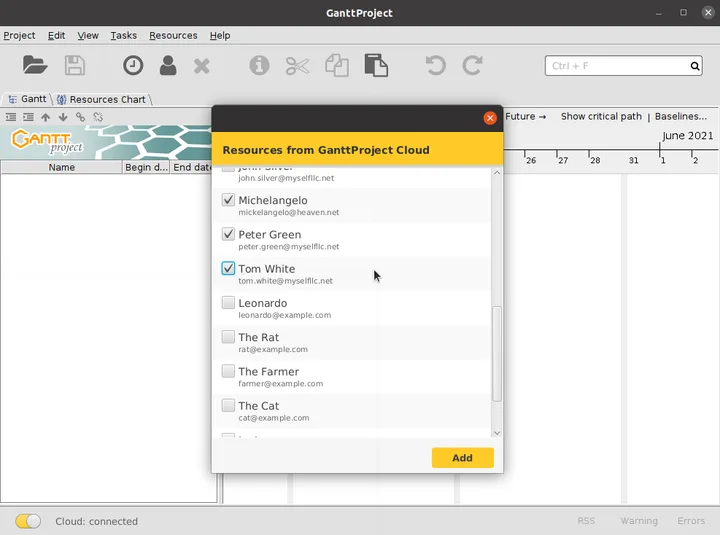
Task: Open the View menu
Action: point(88,35)
